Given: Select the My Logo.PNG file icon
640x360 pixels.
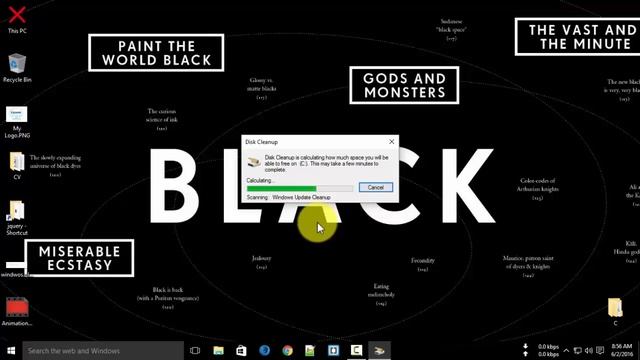Looking at the screenshot, I should (17, 122).
